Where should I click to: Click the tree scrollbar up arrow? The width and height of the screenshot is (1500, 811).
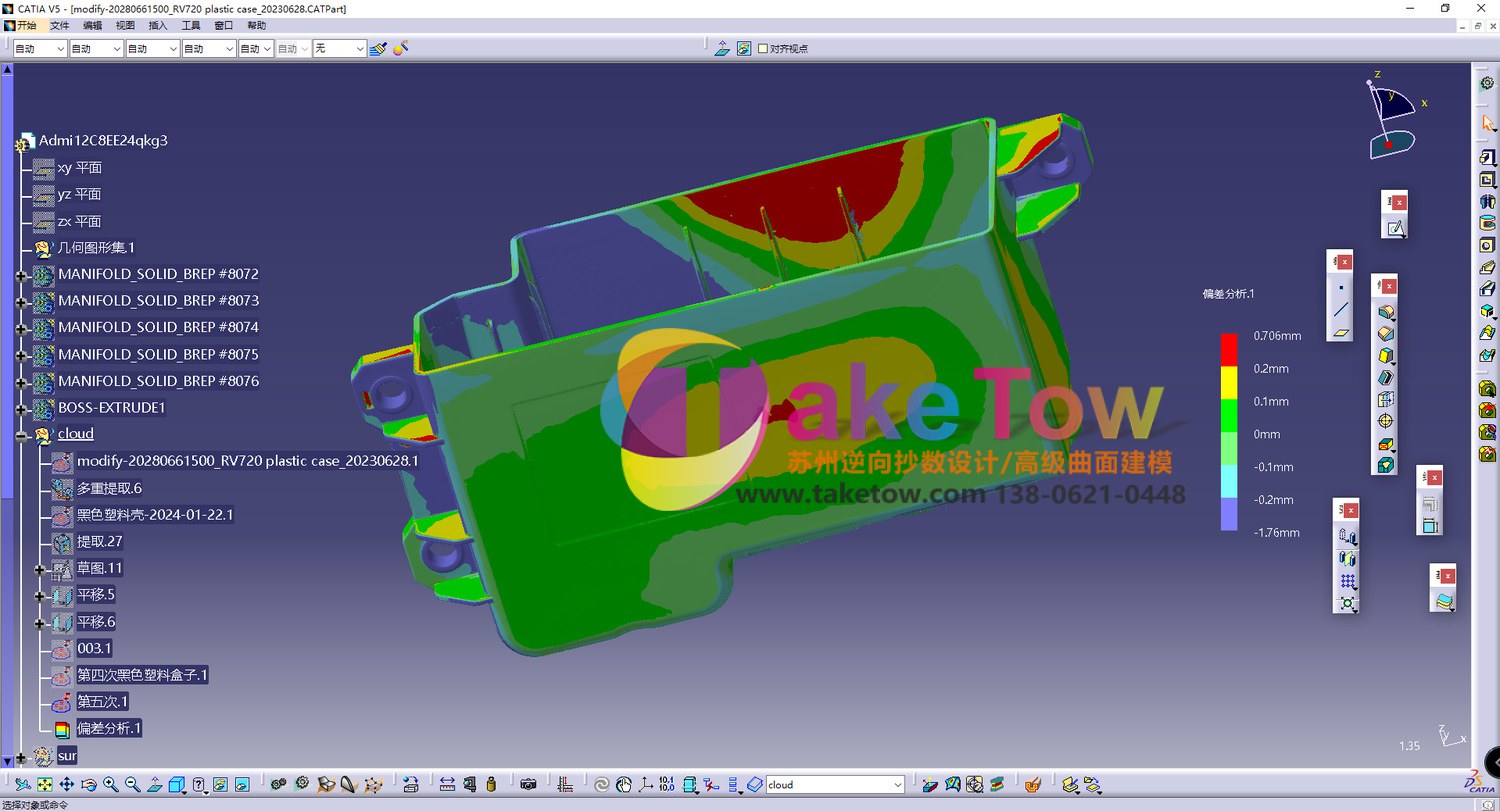7,70
